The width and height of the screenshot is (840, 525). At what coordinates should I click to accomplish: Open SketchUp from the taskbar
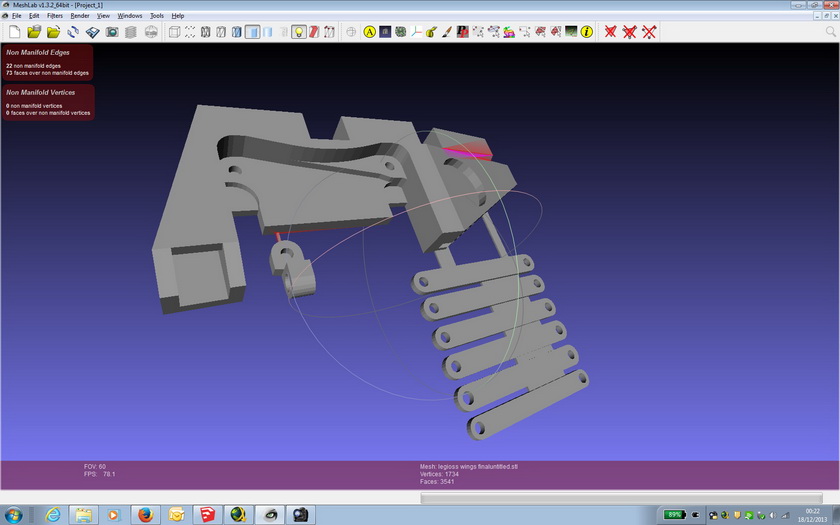pyautogui.click(x=207, y=515)
